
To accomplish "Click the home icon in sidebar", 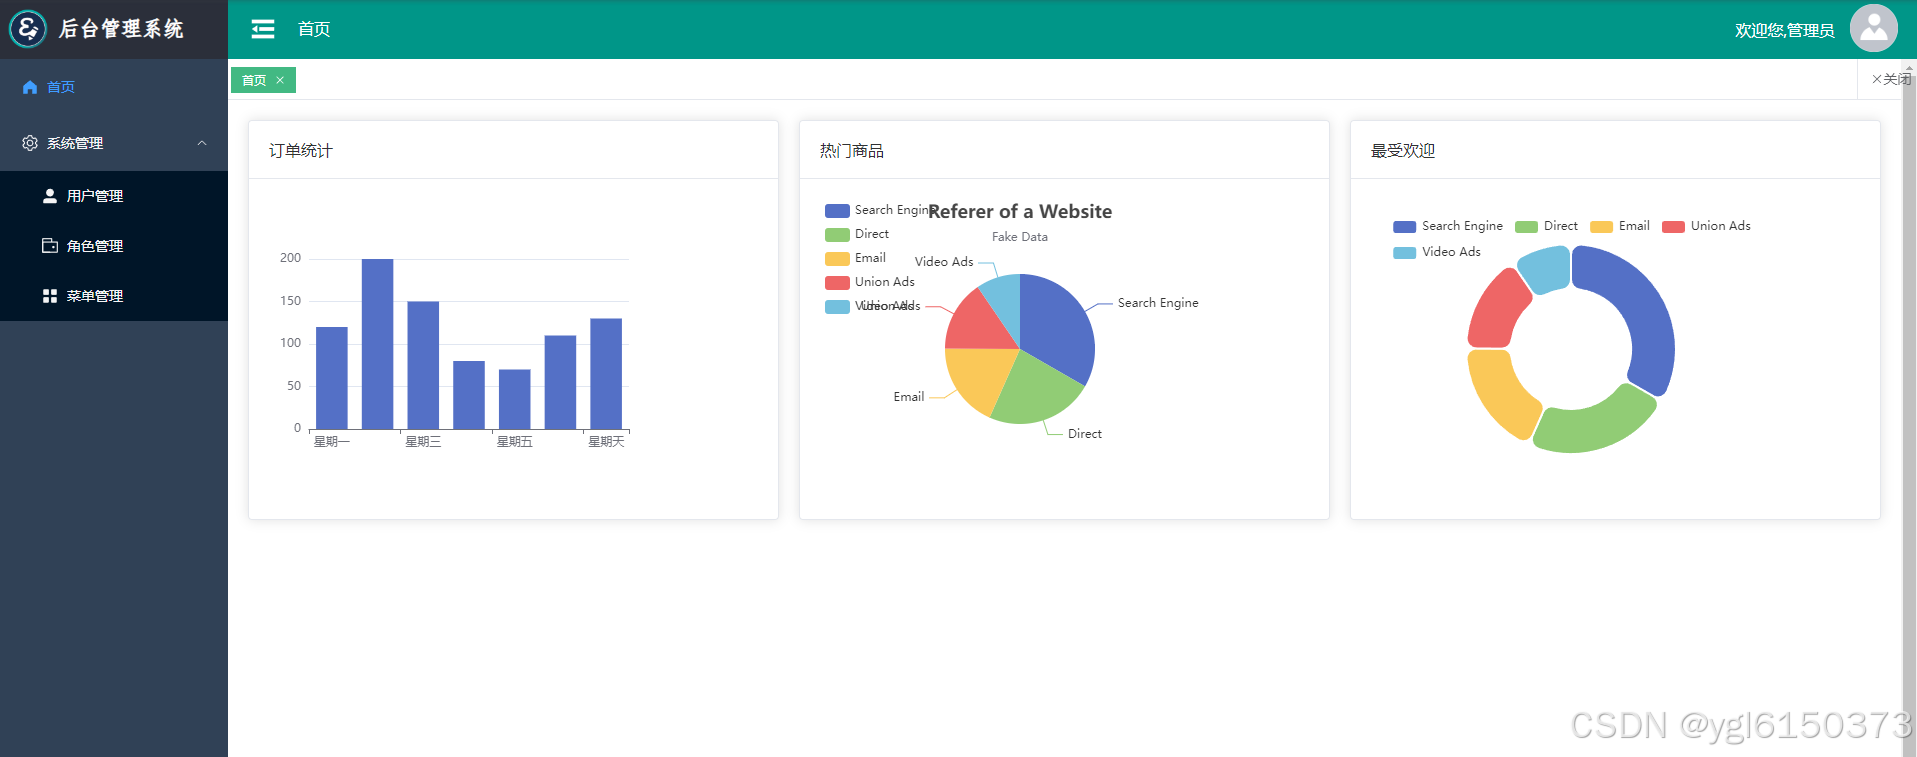I will [30, 87].
